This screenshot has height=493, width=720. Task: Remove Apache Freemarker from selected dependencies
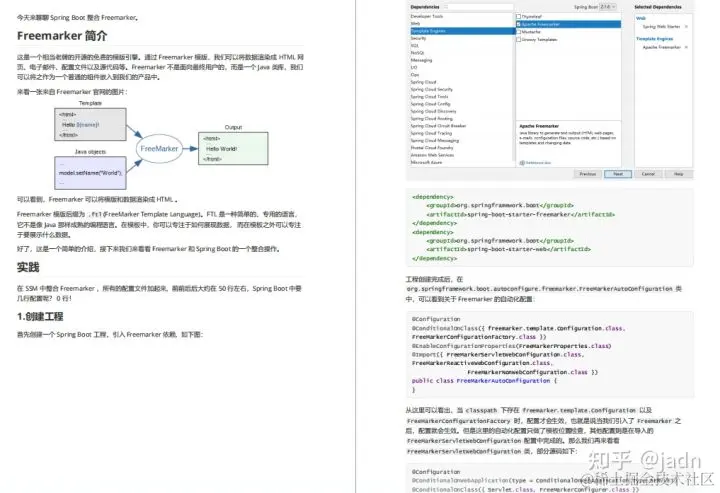(x=686, y=47)
